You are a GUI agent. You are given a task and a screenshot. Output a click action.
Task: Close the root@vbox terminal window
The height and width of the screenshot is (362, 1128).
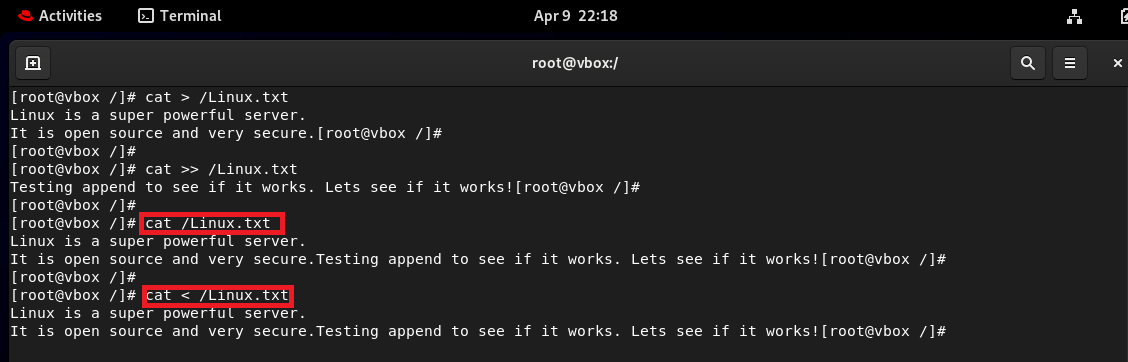pos(1117,63)
